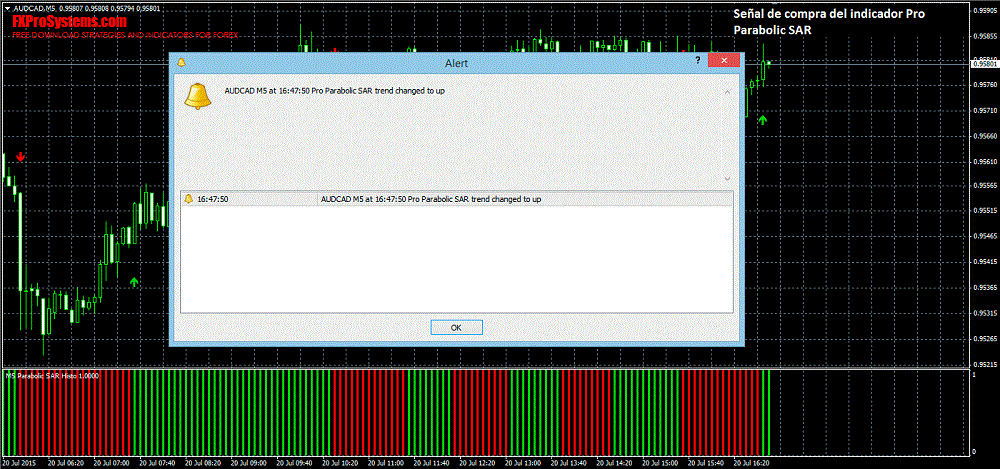Click the 20 Jul 2015 time axis label

pos(21,463)
